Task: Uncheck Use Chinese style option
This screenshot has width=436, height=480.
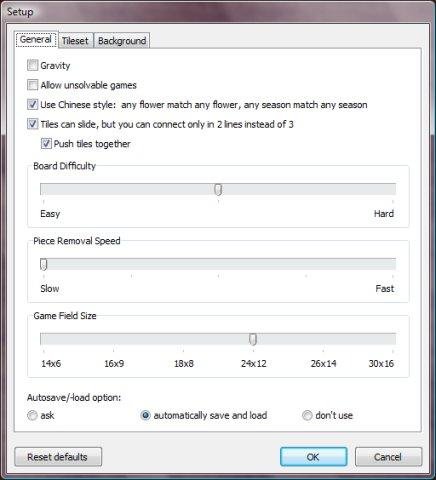Action: (32, 105)
